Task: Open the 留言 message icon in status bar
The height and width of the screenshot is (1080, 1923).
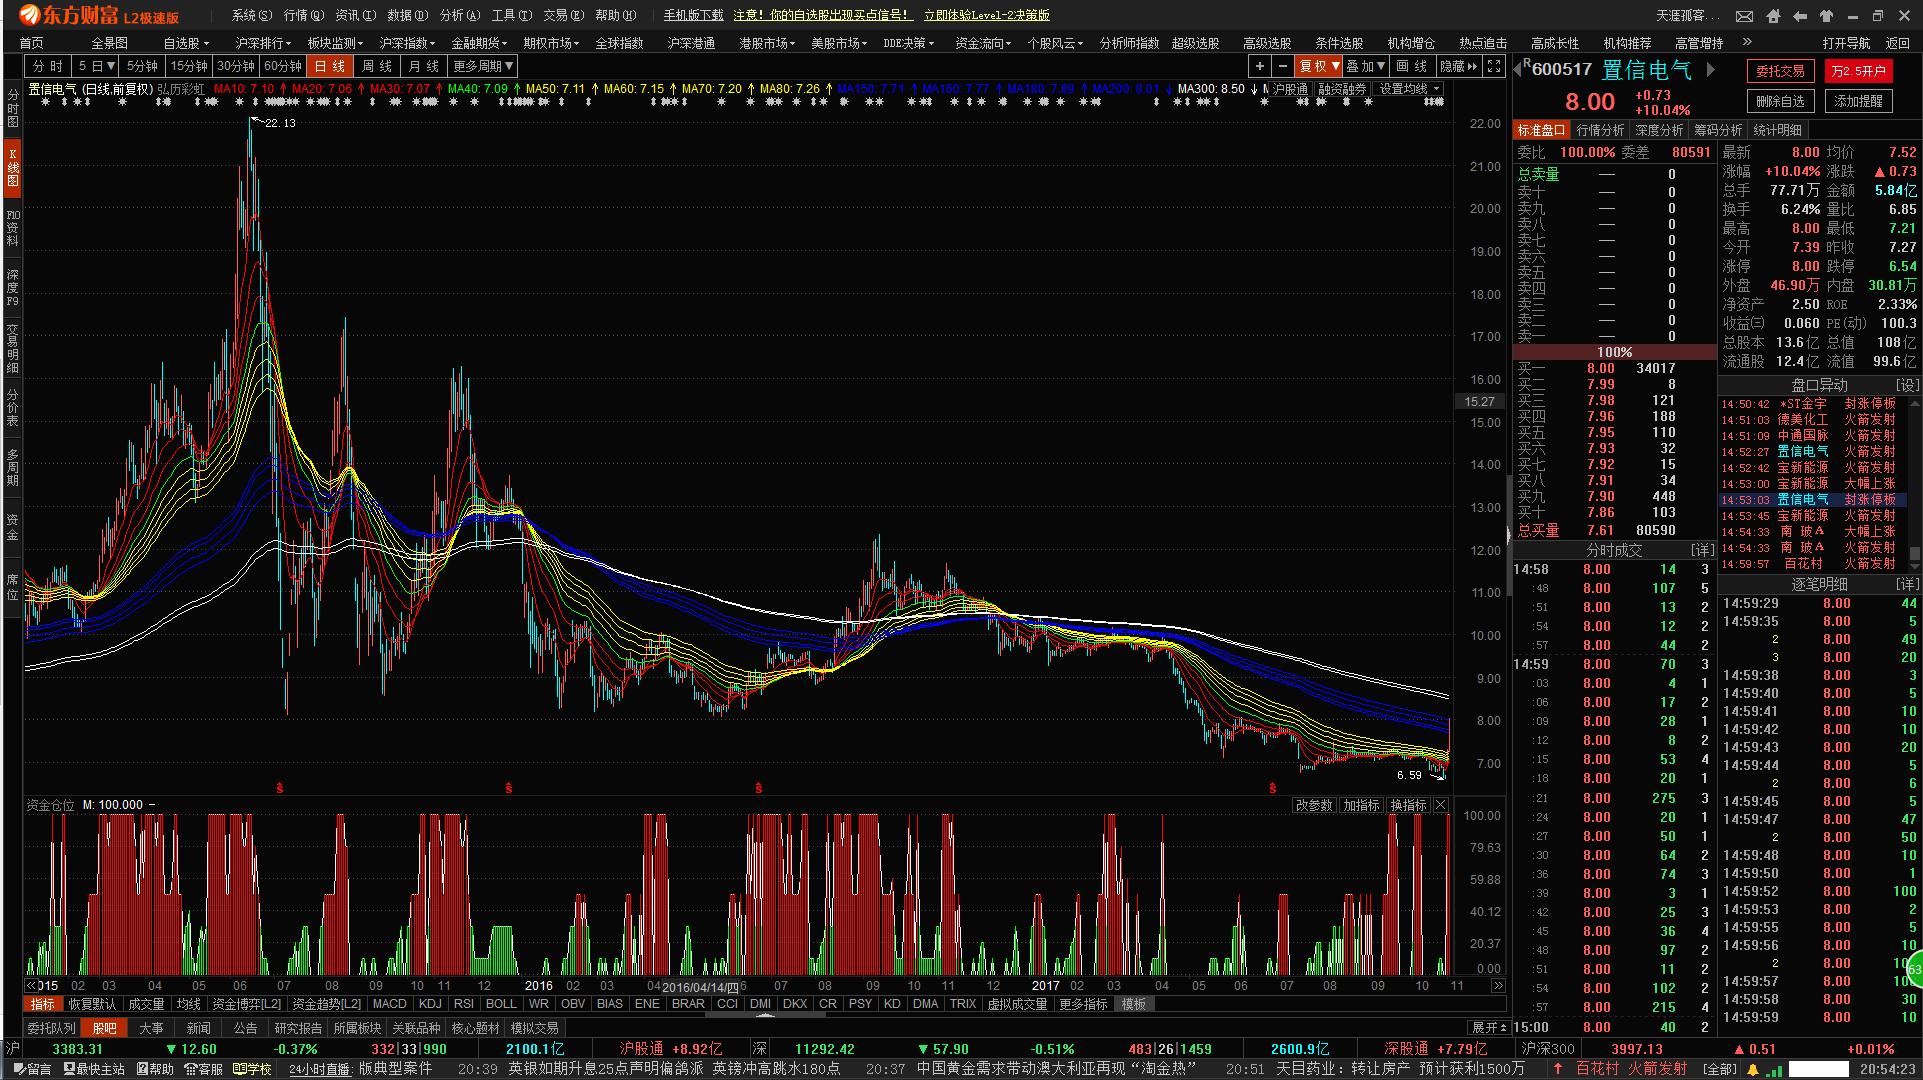Action: click(x=32, y=1069)
